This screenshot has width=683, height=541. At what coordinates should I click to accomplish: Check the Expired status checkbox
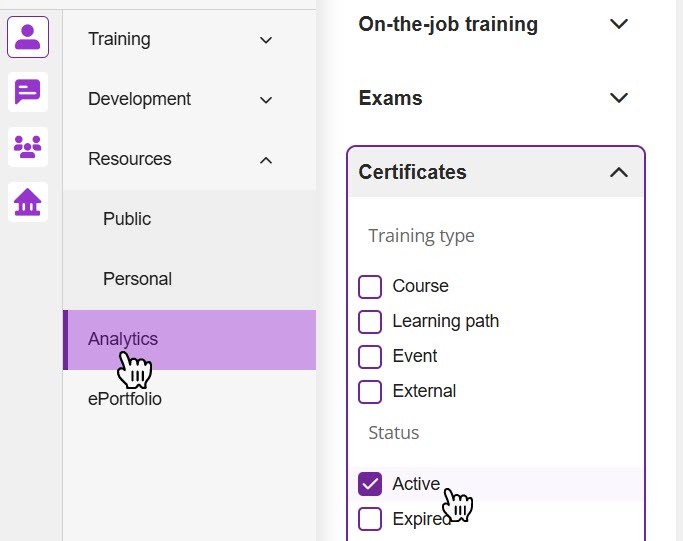(x=370, y=519)
